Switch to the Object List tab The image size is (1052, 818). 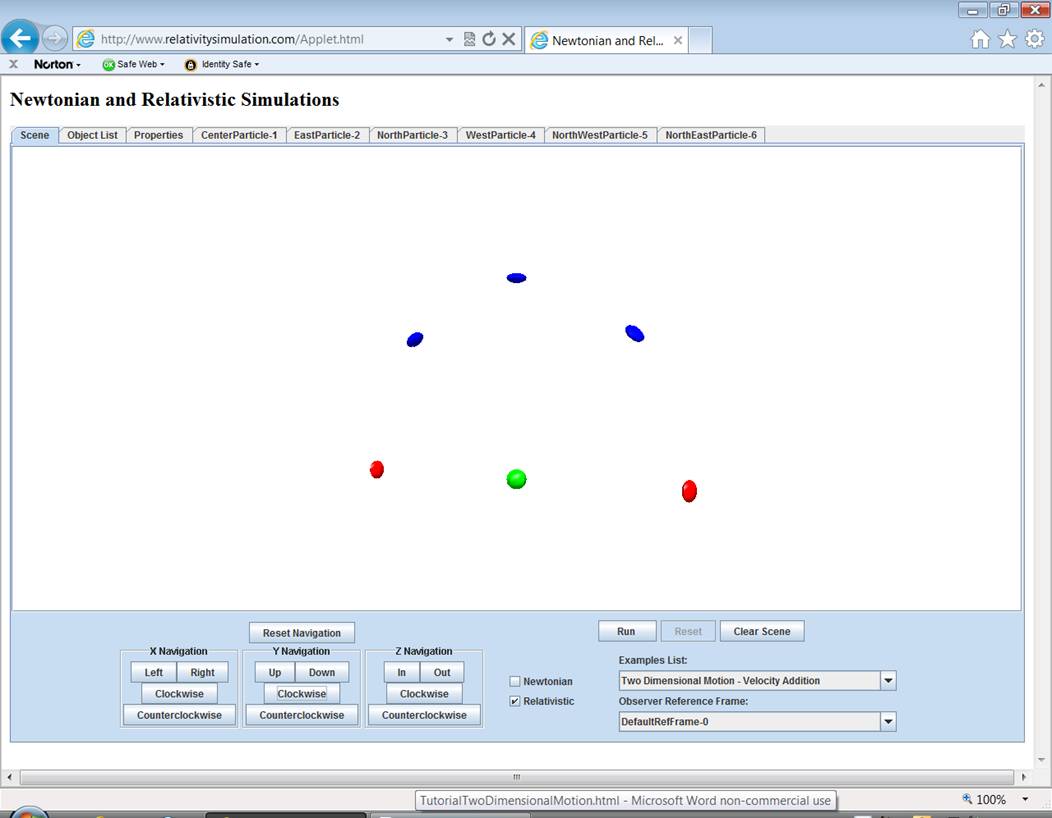point(92,135)
